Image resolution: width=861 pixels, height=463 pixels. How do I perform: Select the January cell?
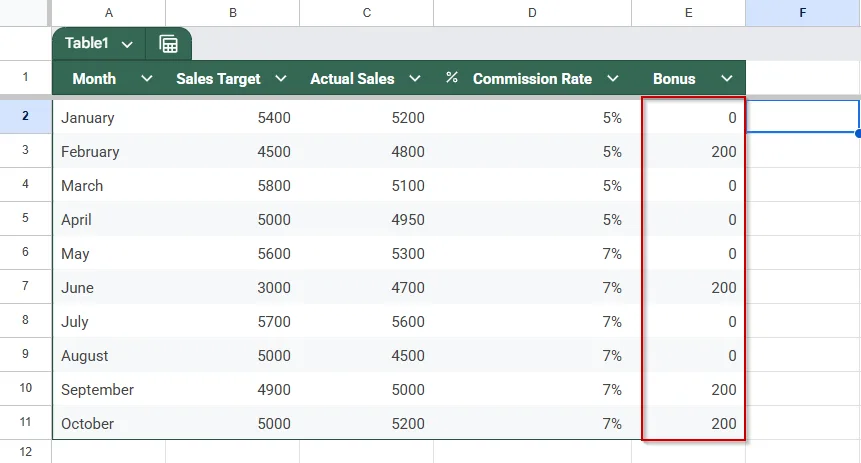[109, 117]
